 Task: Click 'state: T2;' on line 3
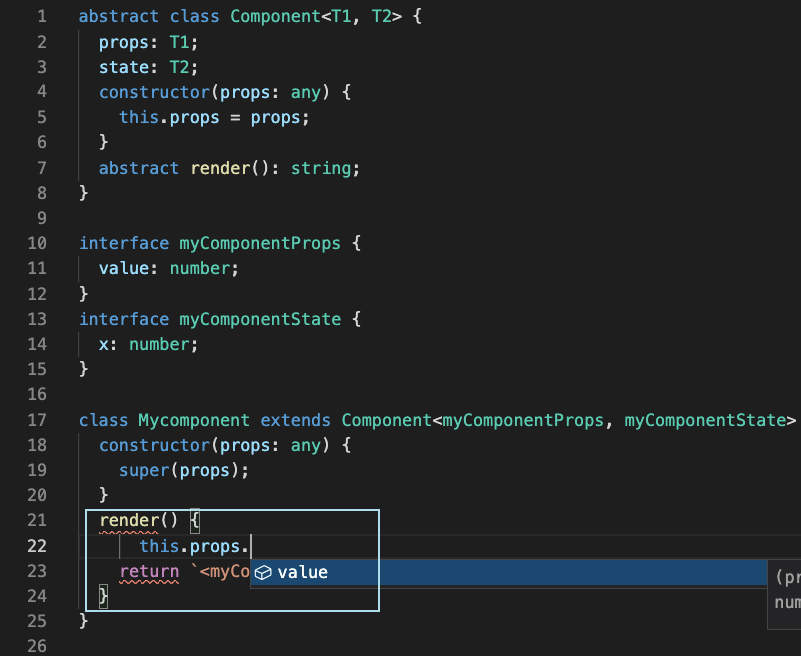[x=148, y=67]
